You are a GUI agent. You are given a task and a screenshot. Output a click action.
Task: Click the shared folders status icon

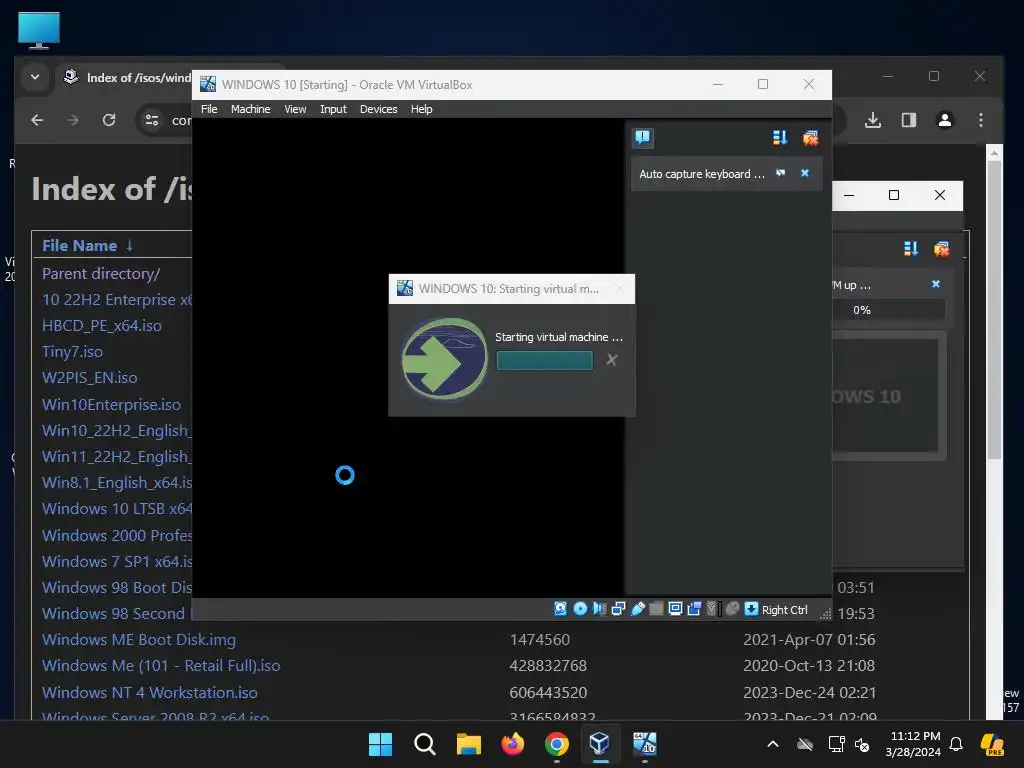[656, 609]
